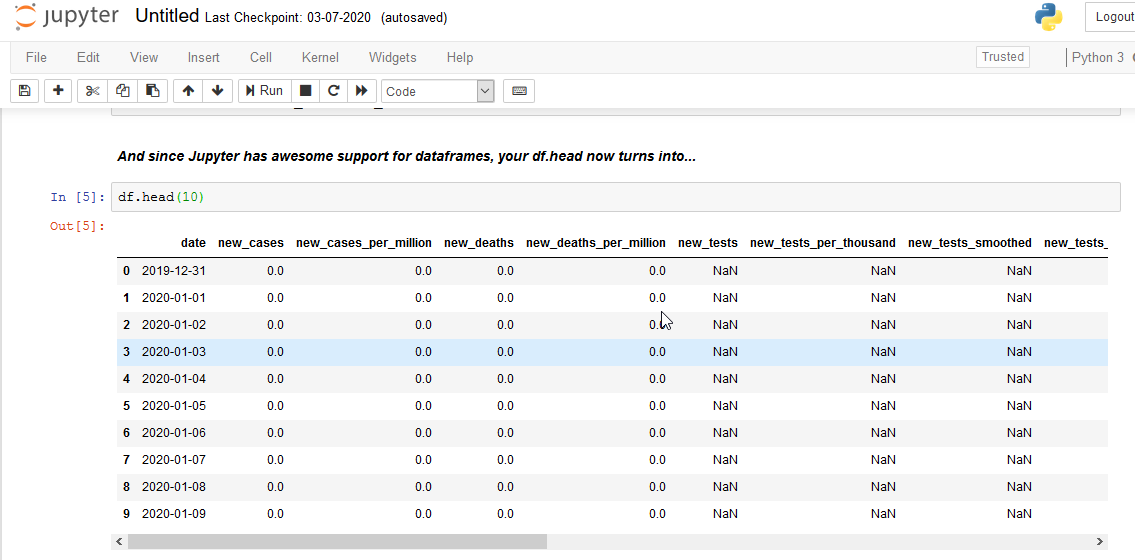Screen dimensions: 1135x560
Task: Open the Widgets menu
Action: tap(392, 58)
